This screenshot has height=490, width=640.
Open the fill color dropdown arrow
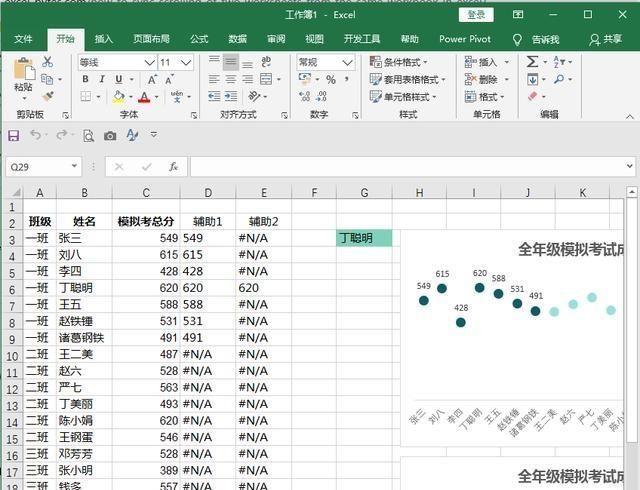[131, 97]
